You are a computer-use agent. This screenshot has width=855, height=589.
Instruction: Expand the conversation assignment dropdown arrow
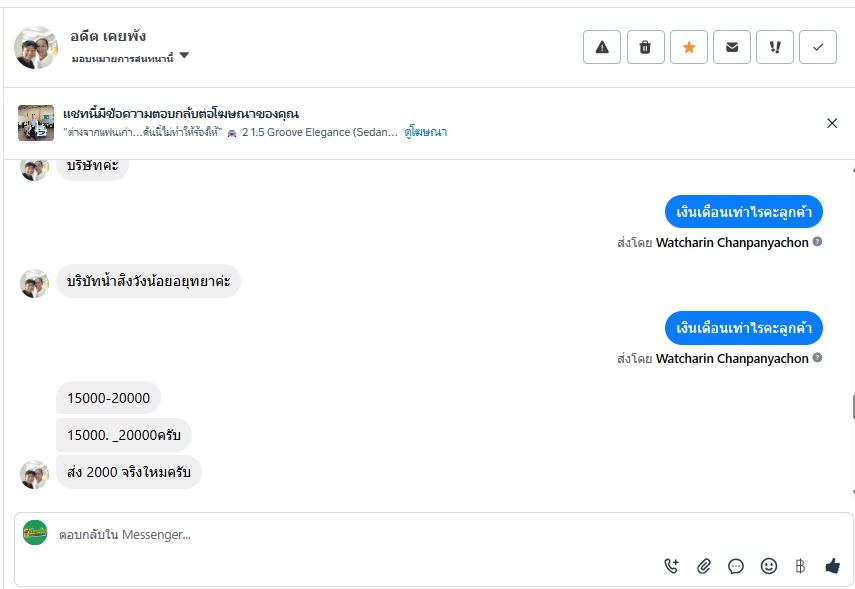point(184,57)
